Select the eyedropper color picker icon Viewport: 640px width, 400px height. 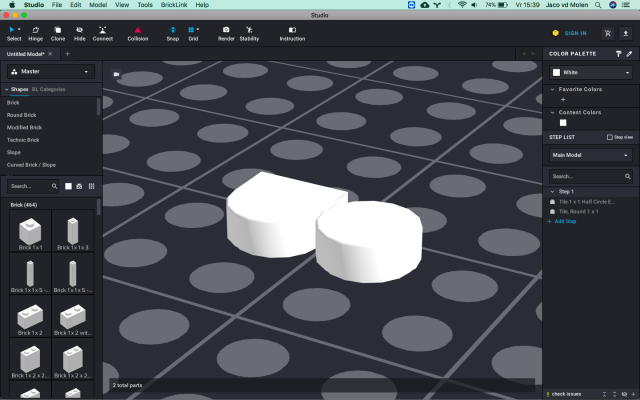(627, 53)
